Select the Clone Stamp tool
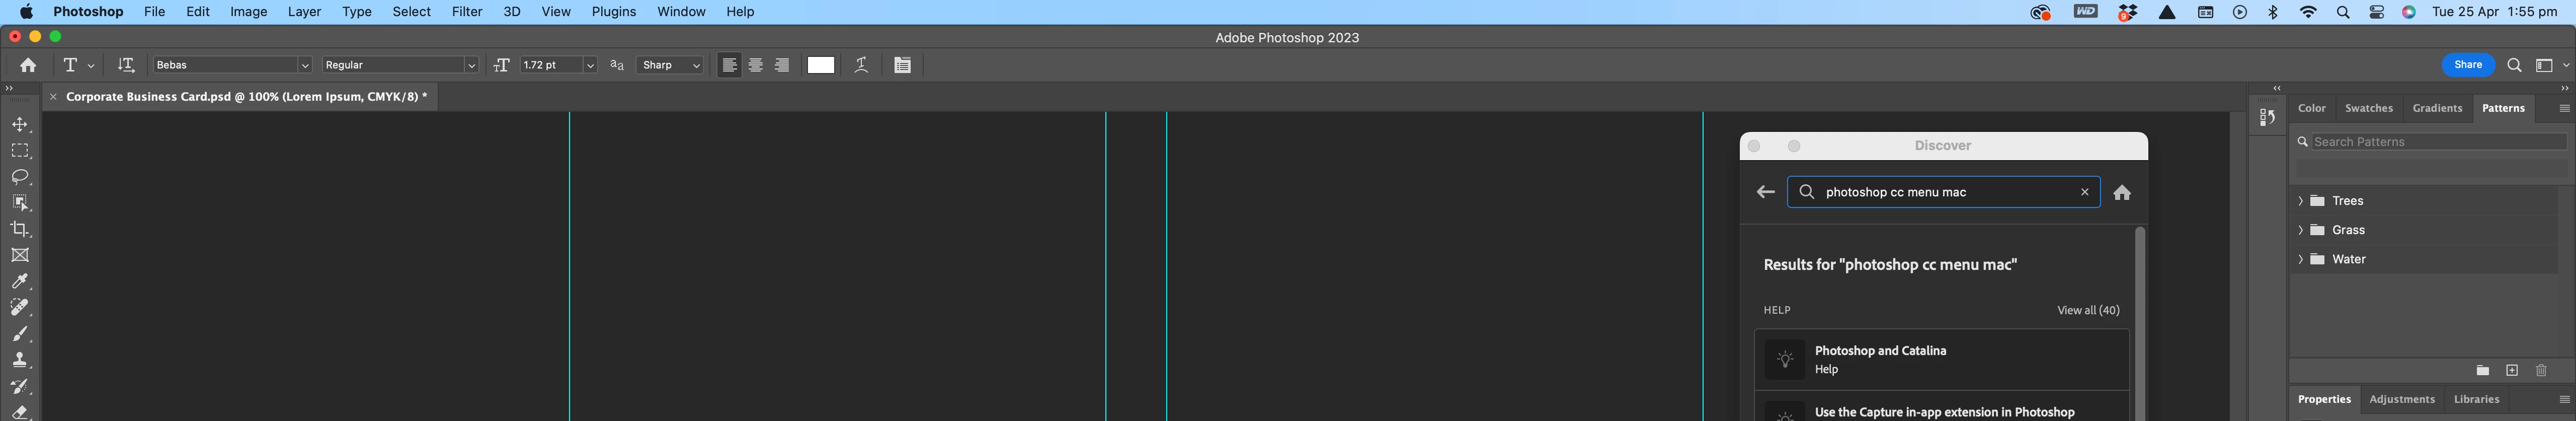This screenshot has height=421, width=2576. pos(20,360)
